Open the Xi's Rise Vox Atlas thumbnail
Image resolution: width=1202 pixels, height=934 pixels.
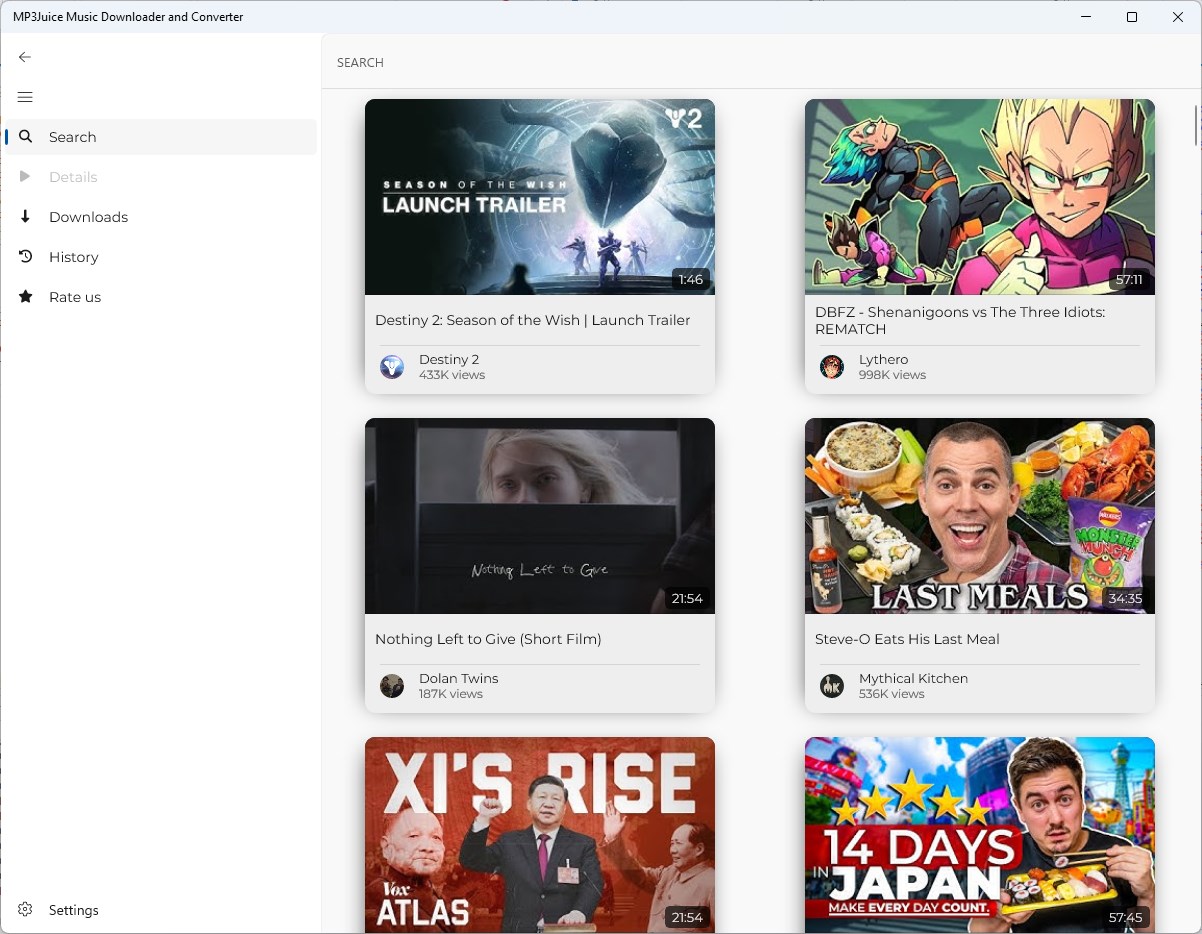540,835
